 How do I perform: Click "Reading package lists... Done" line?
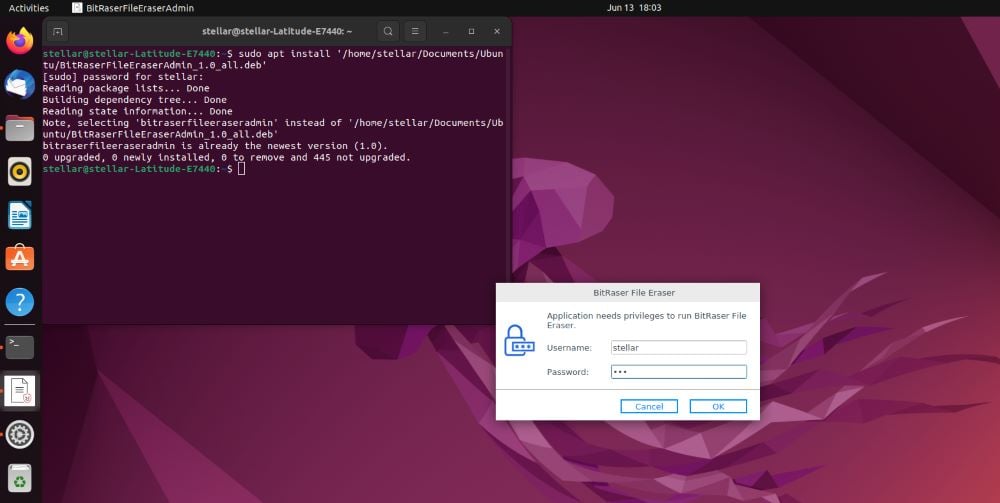(126, 88)
